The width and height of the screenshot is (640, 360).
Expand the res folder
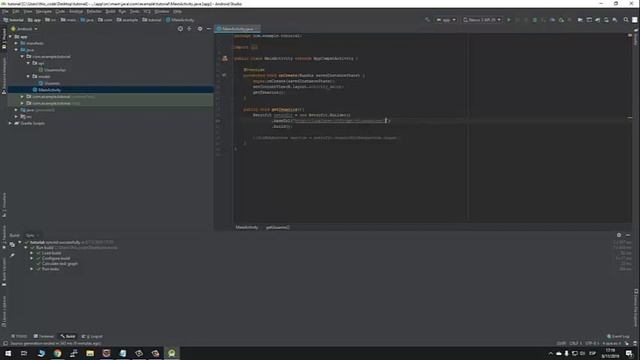click(x=16, y=117)
